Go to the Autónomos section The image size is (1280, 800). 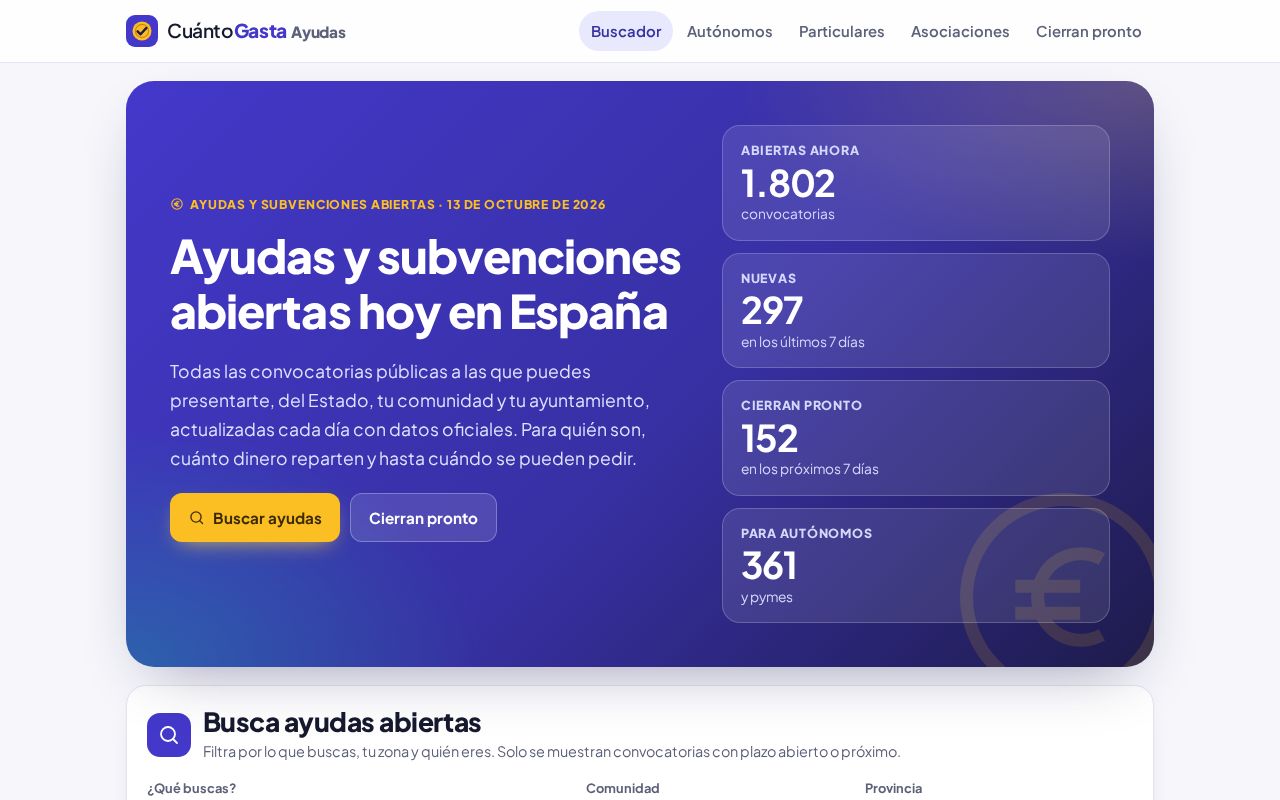click(730, 31)
